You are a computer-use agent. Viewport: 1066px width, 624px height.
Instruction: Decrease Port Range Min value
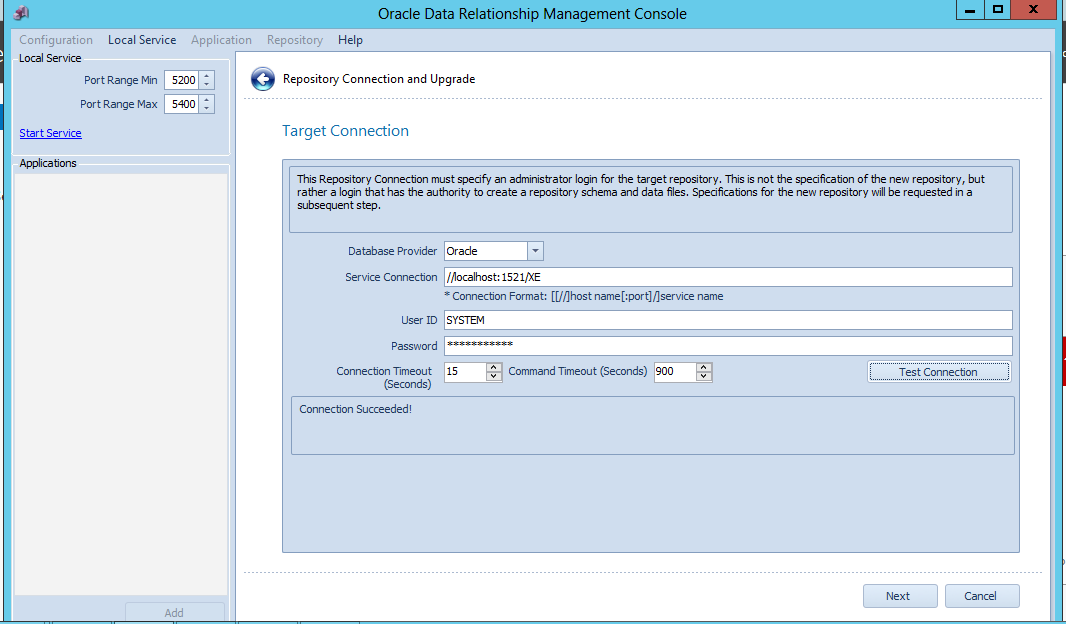tap(207, 85)
